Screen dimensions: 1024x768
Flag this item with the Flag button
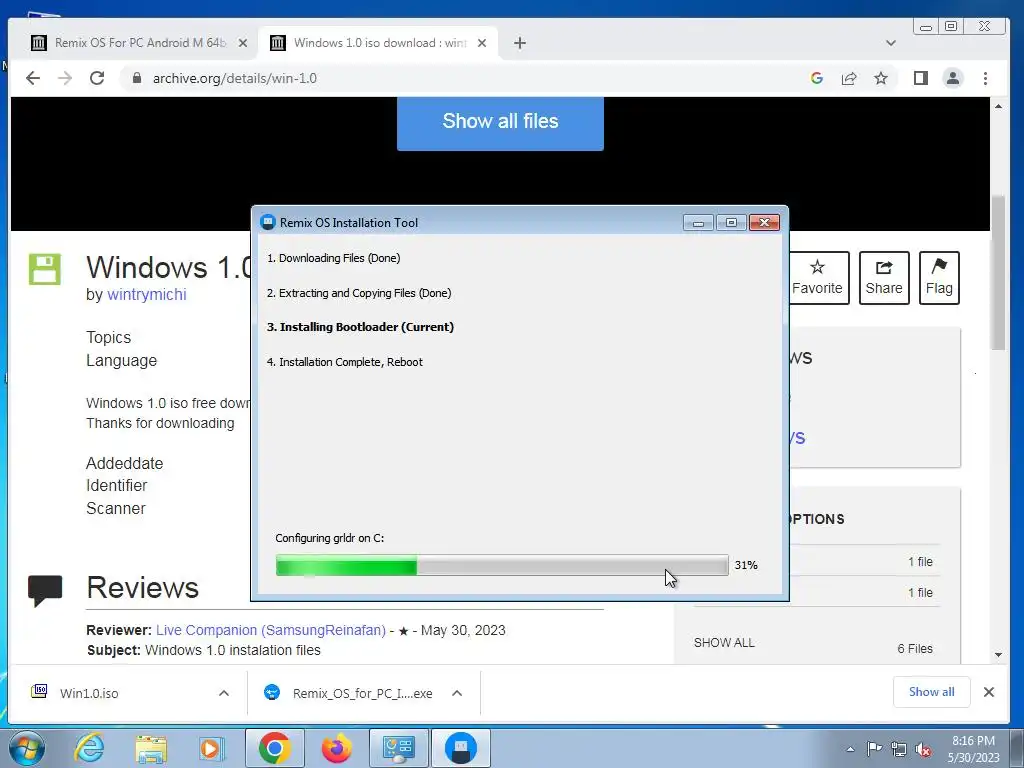[939, 278]
